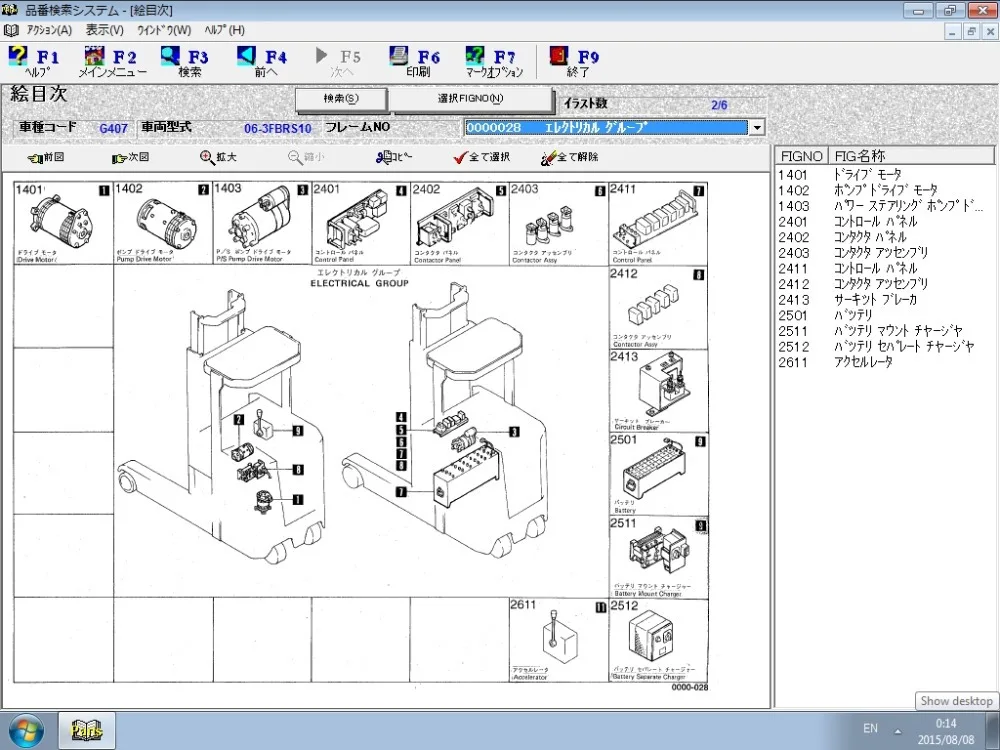This screenshot has width=1000, height=750.
Task: Open the ウィンドウ(W) menu
Action: 164,30
